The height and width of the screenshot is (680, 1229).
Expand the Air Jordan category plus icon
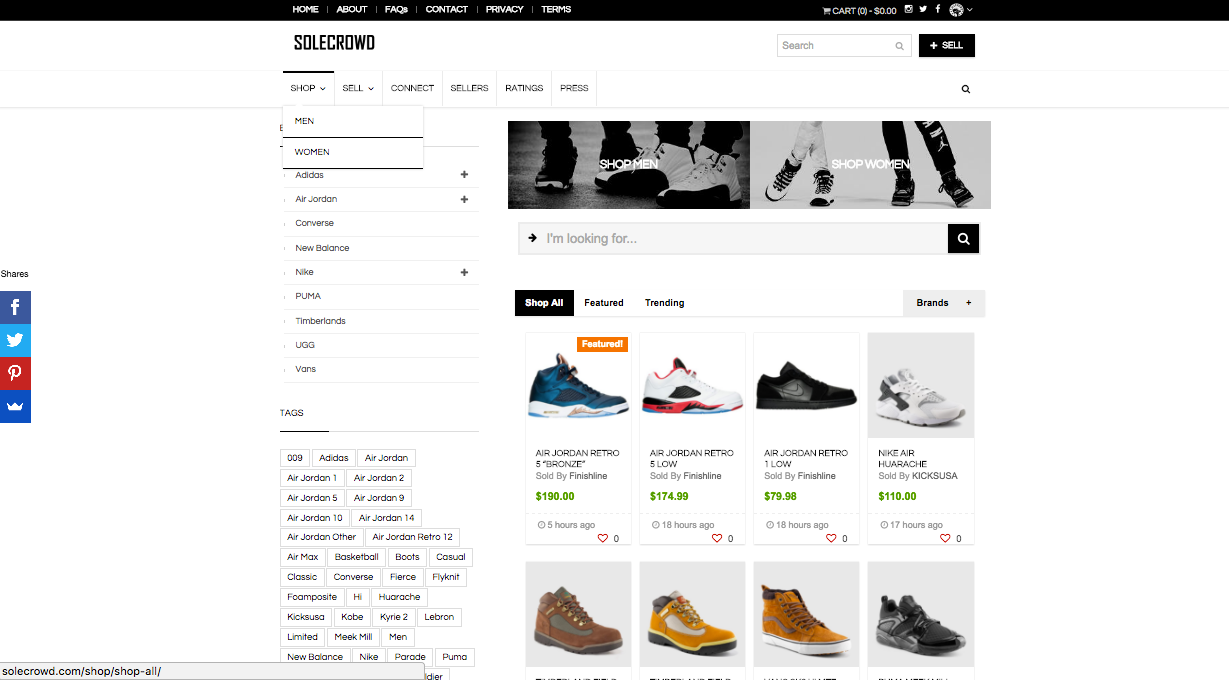(464, 199)
